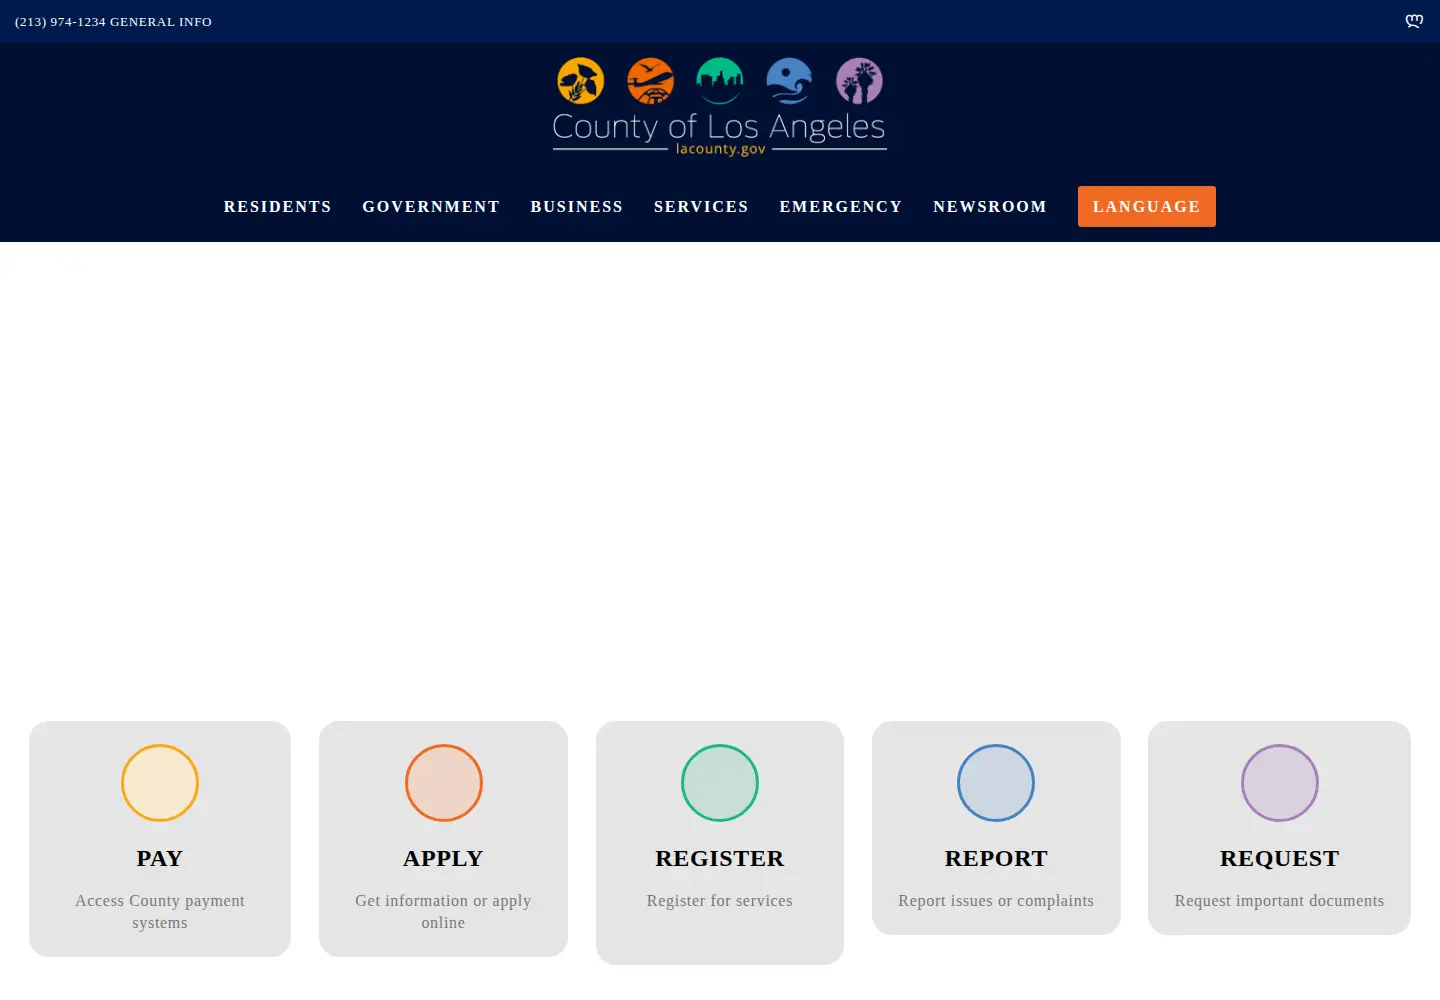1440x1000 pixels.
Task: Click the small white glyph icon in the top utility bar
Action: (1414, 21)
